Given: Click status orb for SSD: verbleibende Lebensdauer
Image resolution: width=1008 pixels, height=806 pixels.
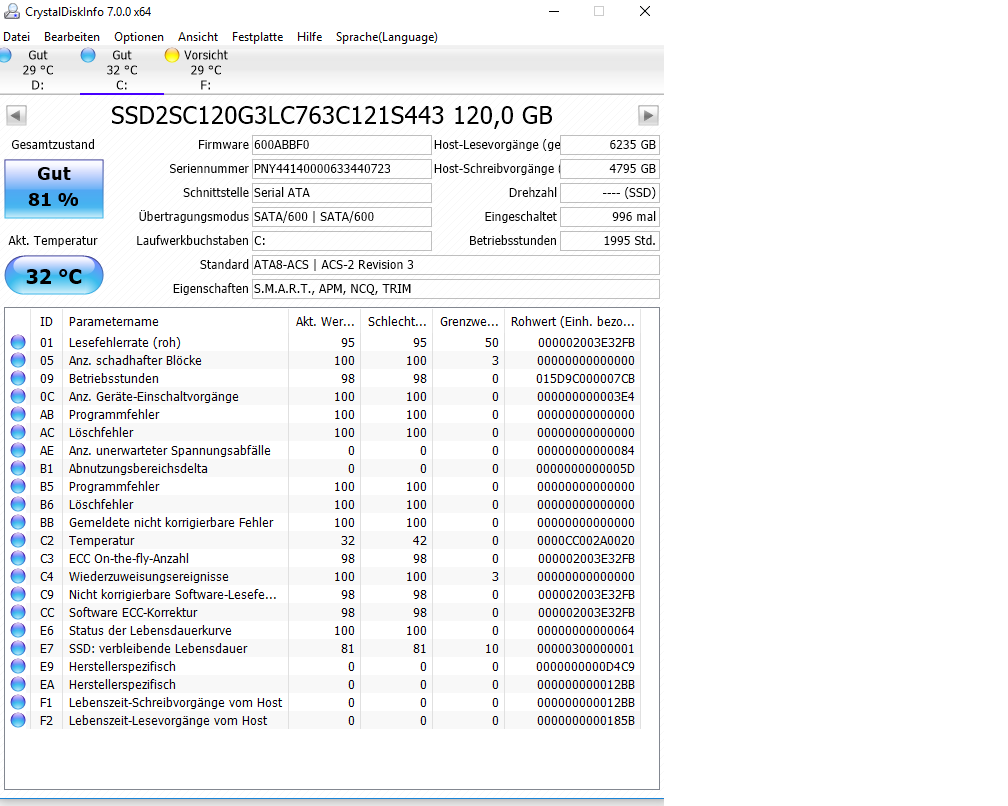Looking at the screenshot, I should 18,649.
